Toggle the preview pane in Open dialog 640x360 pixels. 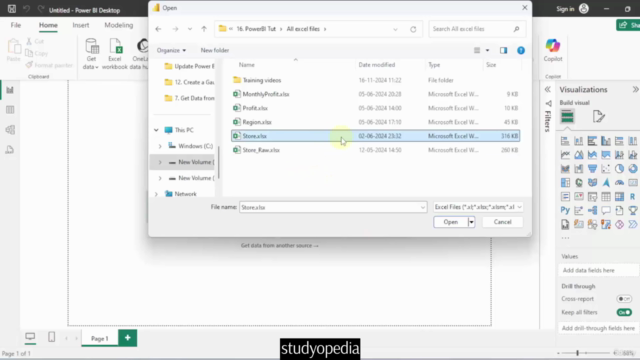point(503,50)
